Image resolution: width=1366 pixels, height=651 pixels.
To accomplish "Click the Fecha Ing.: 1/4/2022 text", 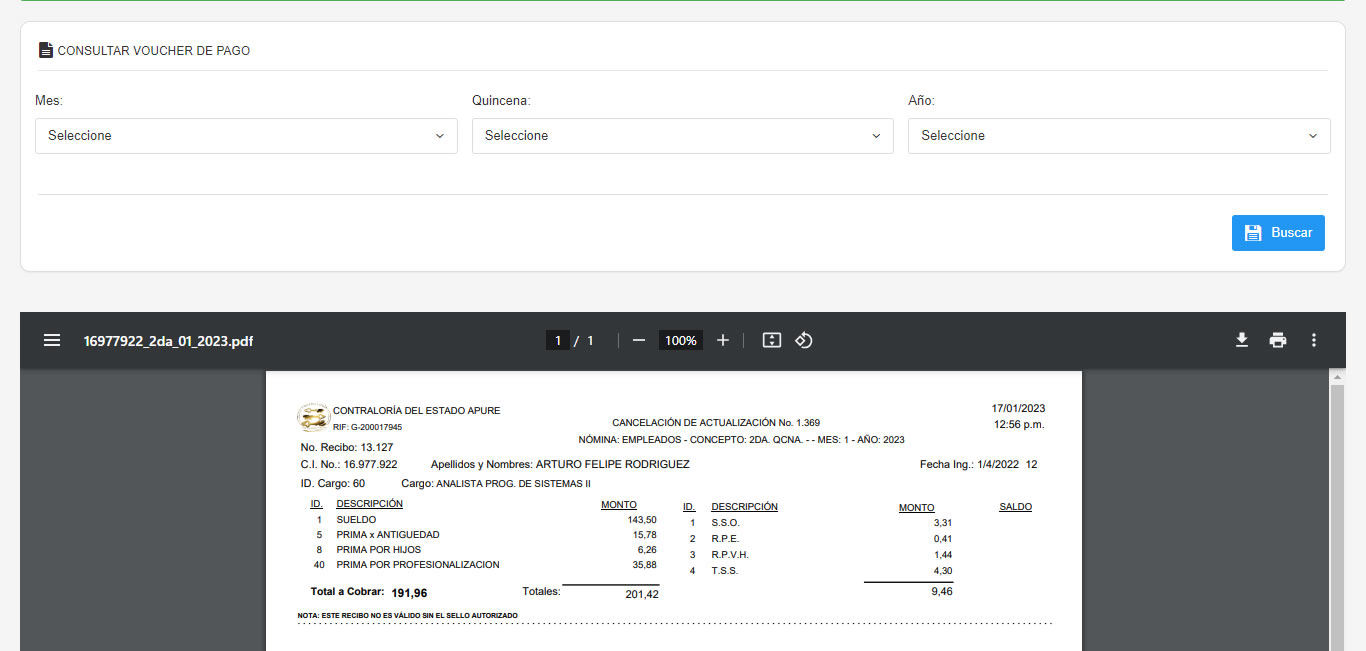I will coord(969,465).
